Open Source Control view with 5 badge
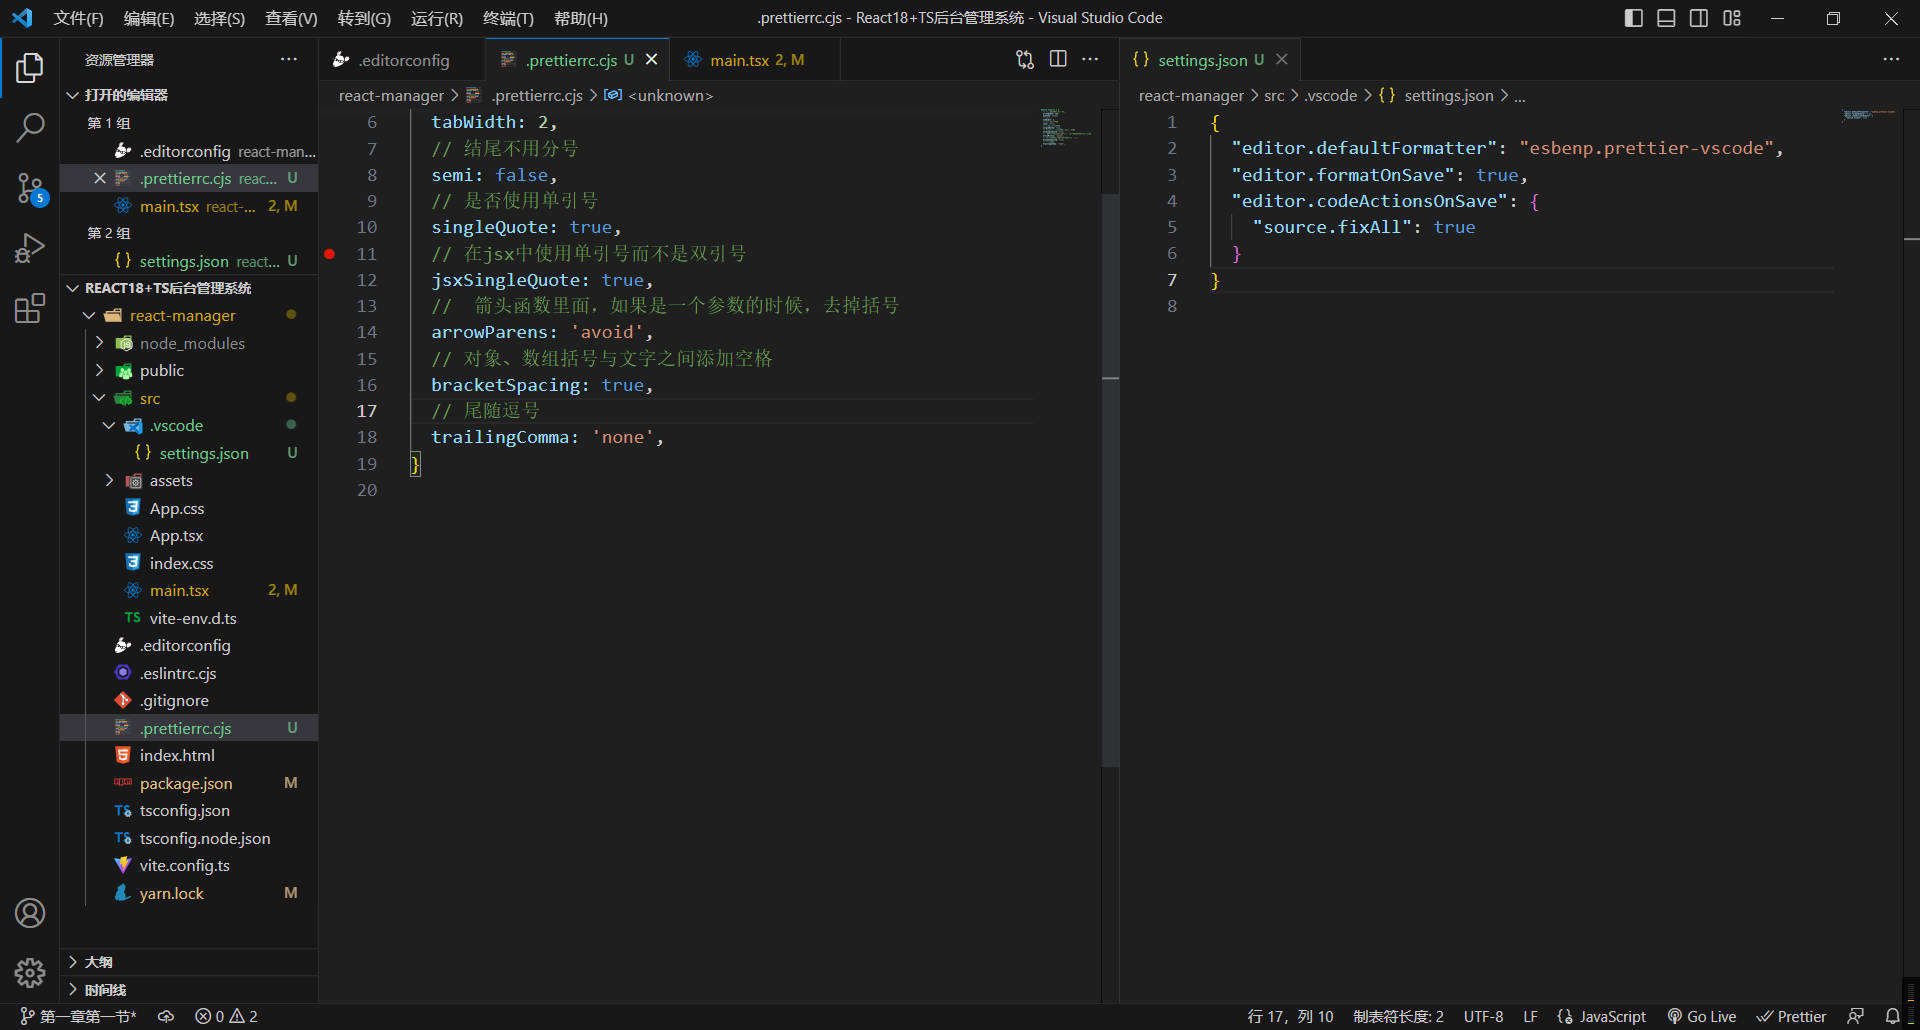This screenshot has width=1920, height=1030. [x=30, y=187]
